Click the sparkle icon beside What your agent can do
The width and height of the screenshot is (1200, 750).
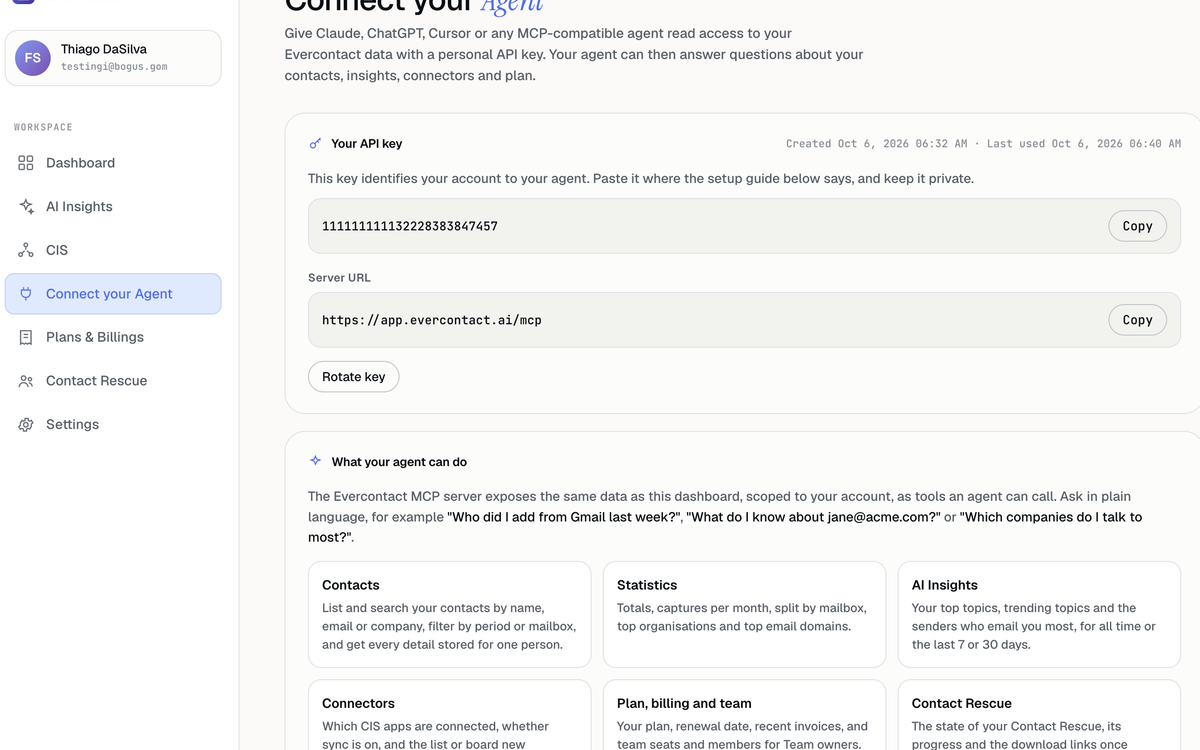[315, 461]
